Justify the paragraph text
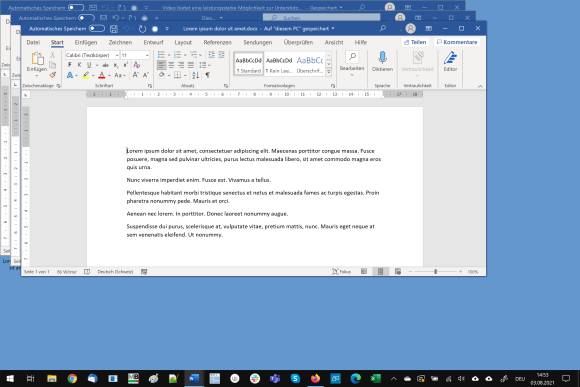 [x=191, y=65]
